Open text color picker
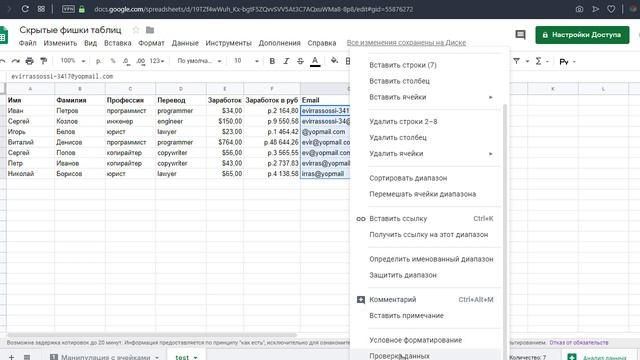Screen dimensions: 640x360 coord(315,61)
